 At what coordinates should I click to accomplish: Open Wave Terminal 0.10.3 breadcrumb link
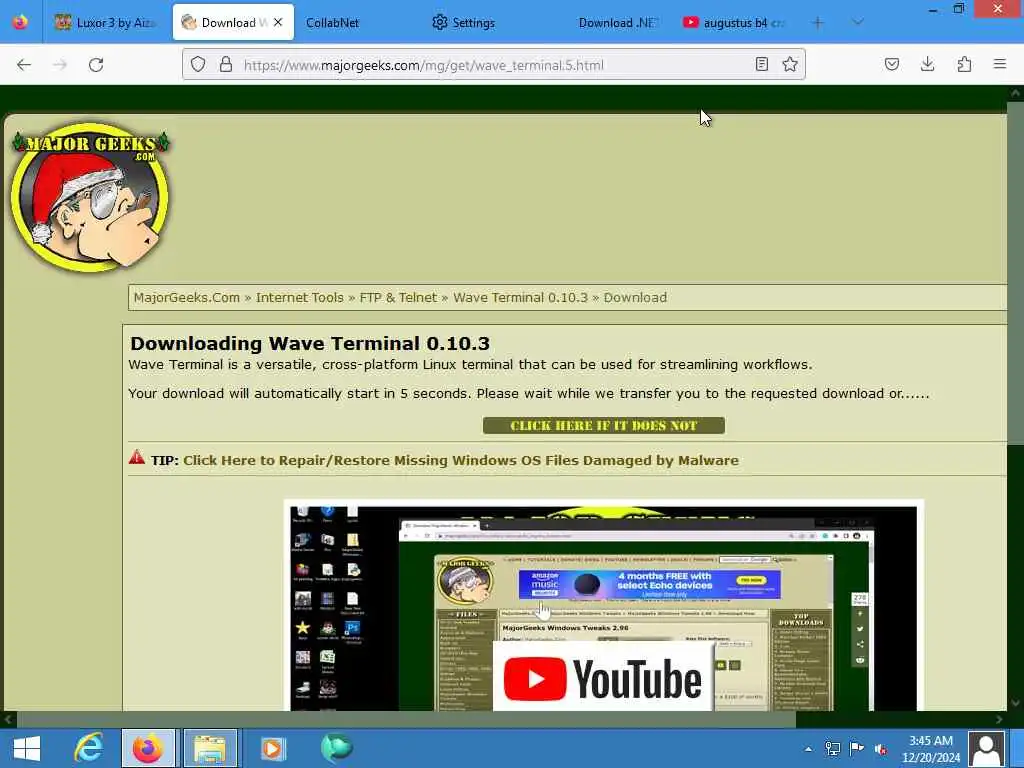(520, 298)
